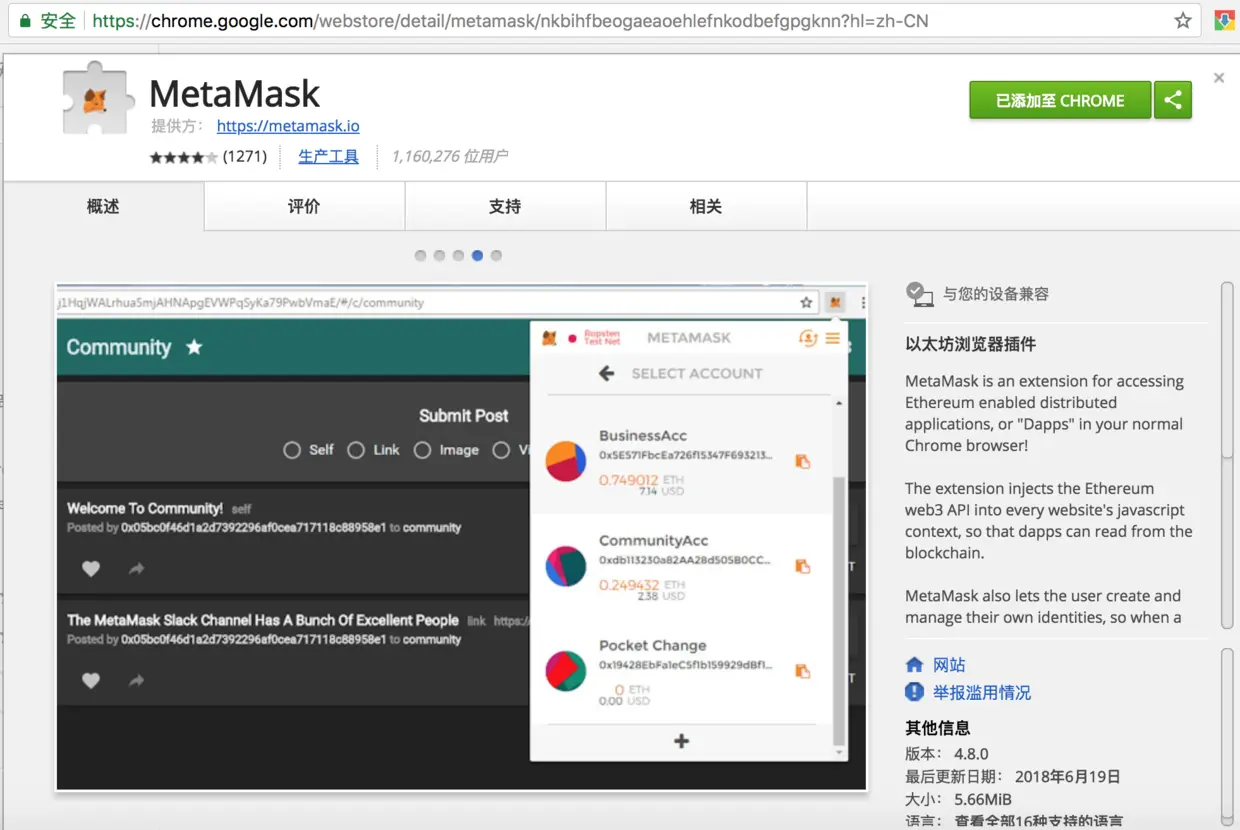Image resolution: width=1240 pixels, height=830 pixels.
Task: Click the 已添加至 CHROME button
Action: pyautogui.click(x=1060, y=100)
